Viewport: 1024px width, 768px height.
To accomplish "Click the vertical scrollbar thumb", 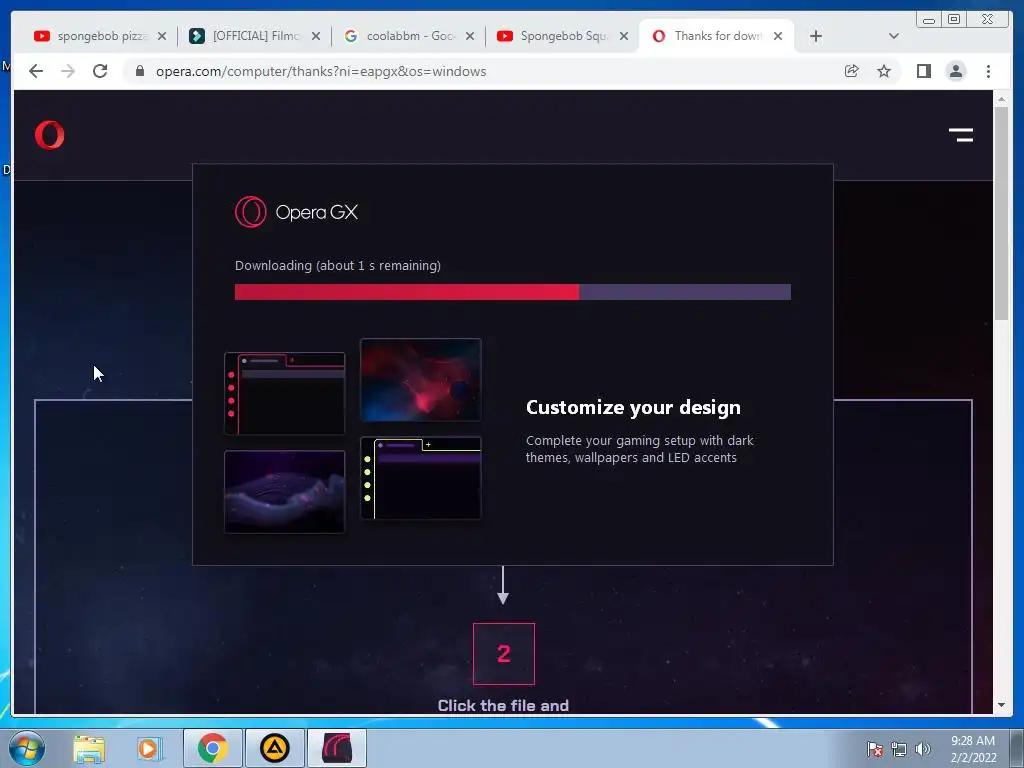I will [x=1001, y=213].
